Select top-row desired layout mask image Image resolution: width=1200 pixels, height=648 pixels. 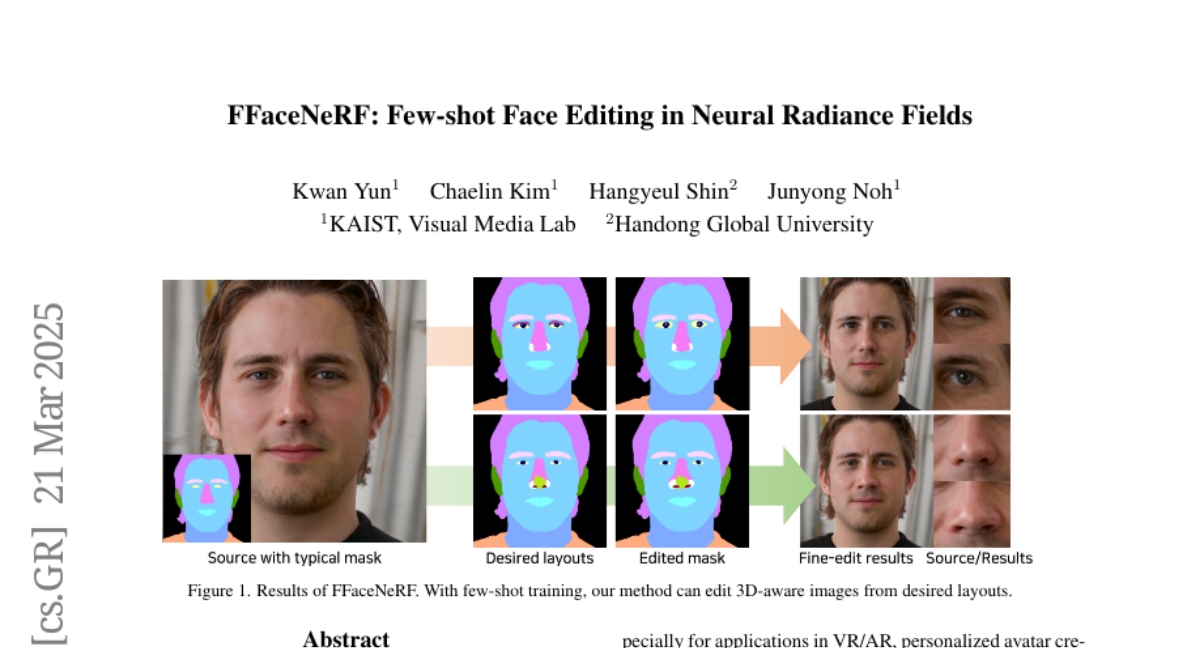[x=540, y=344]
